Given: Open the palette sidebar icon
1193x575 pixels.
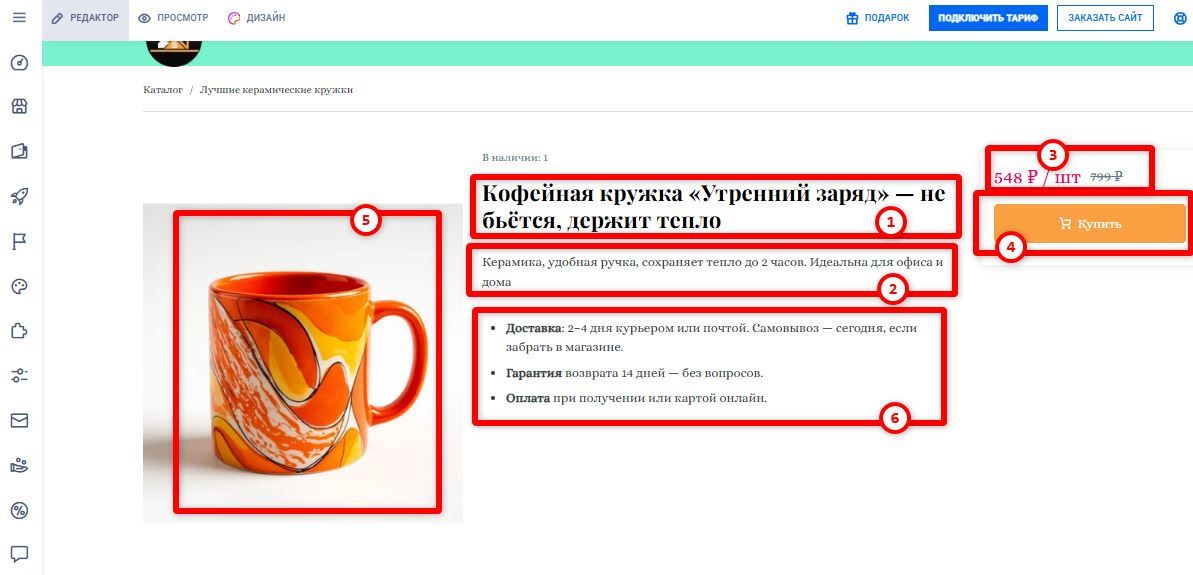Looking at the screenshot, I should click(19, 286).
